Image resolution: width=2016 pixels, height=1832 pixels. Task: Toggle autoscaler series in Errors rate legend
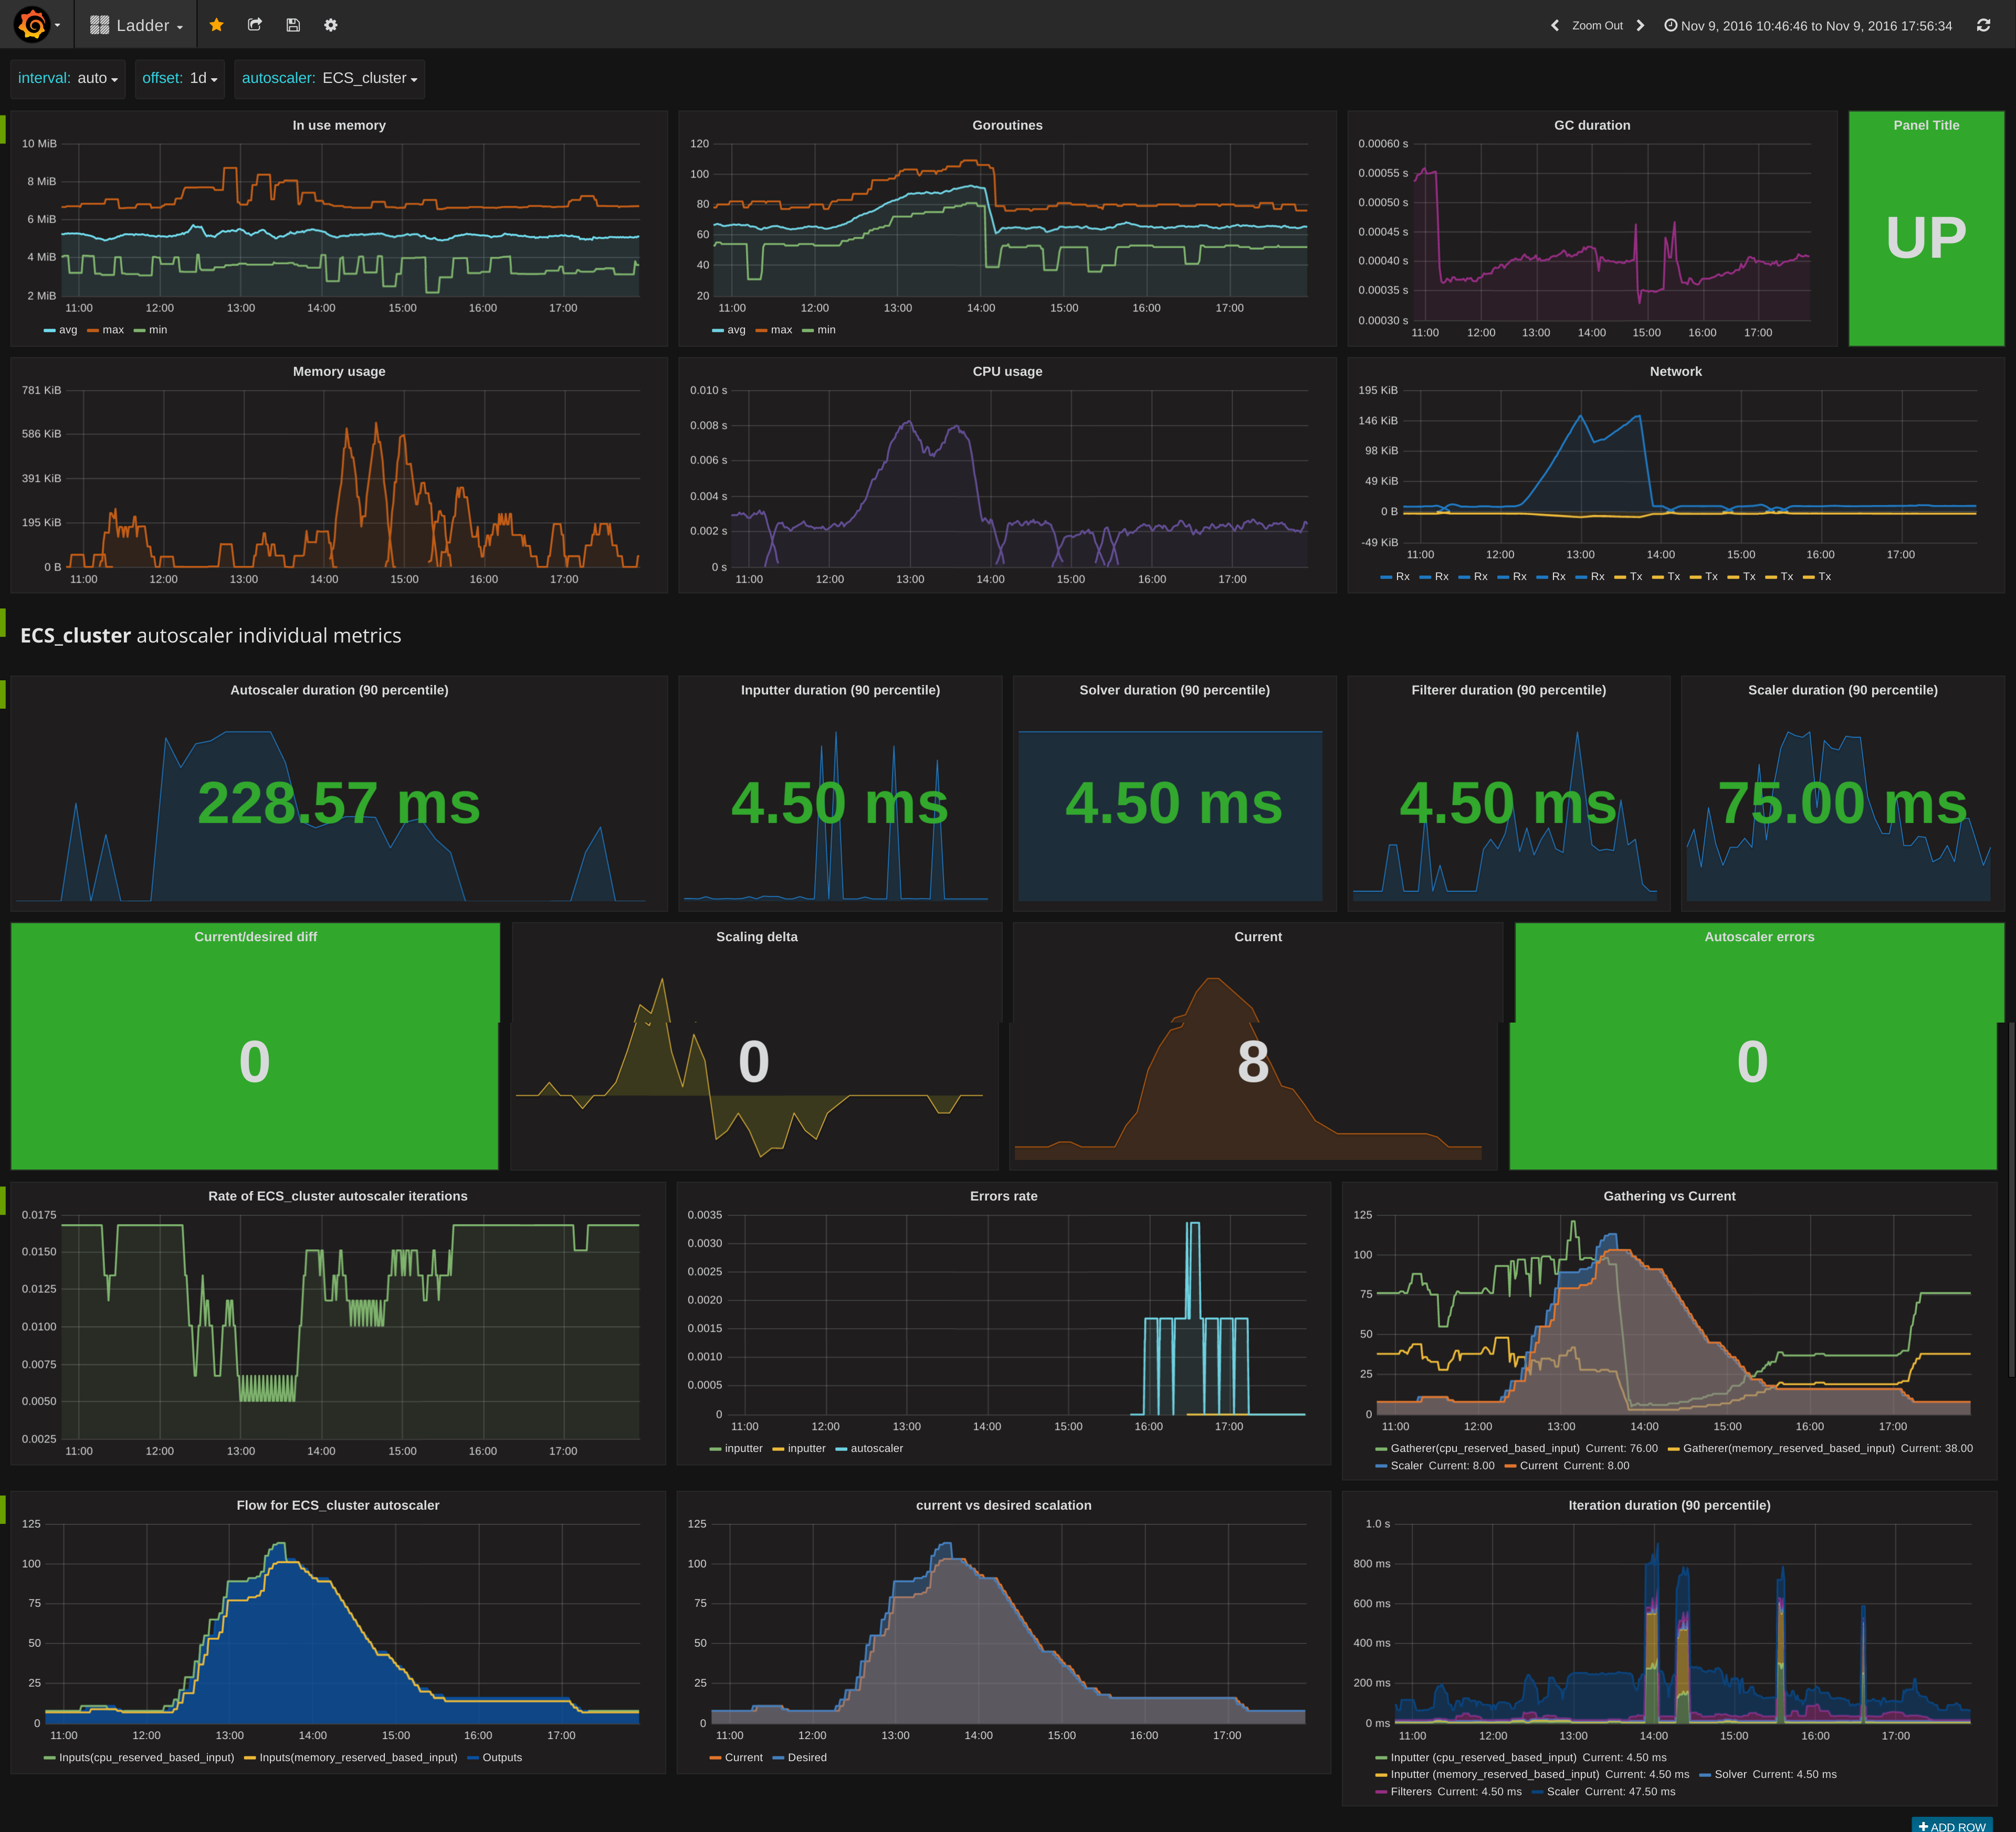coord(876,1448)
